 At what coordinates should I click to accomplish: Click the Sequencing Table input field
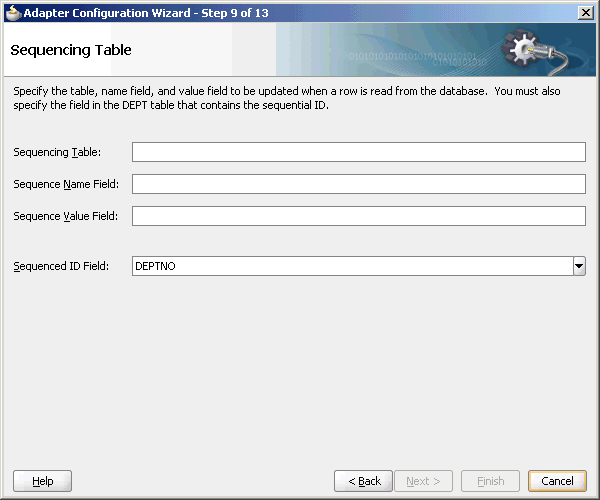(x=359, y=152)
